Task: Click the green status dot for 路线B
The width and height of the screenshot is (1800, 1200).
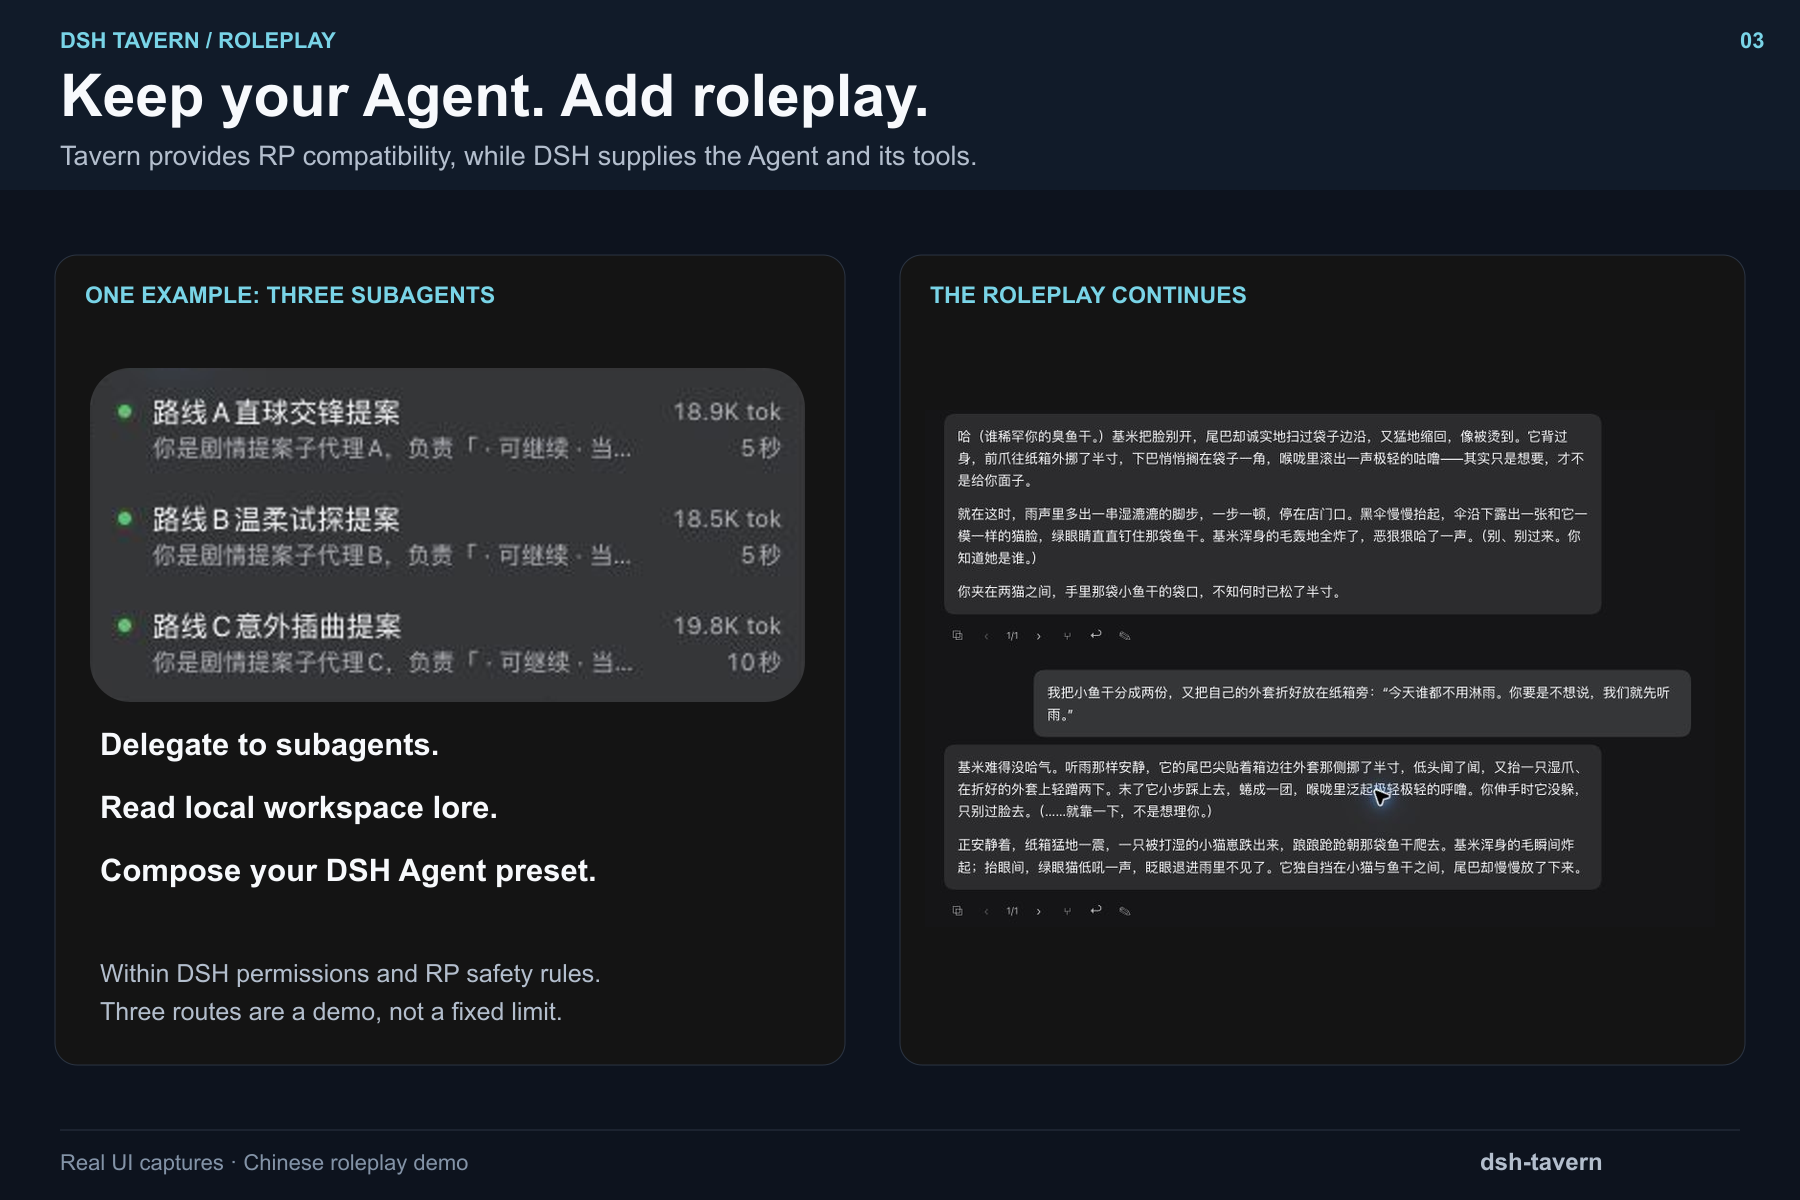Action: point(125,518)
